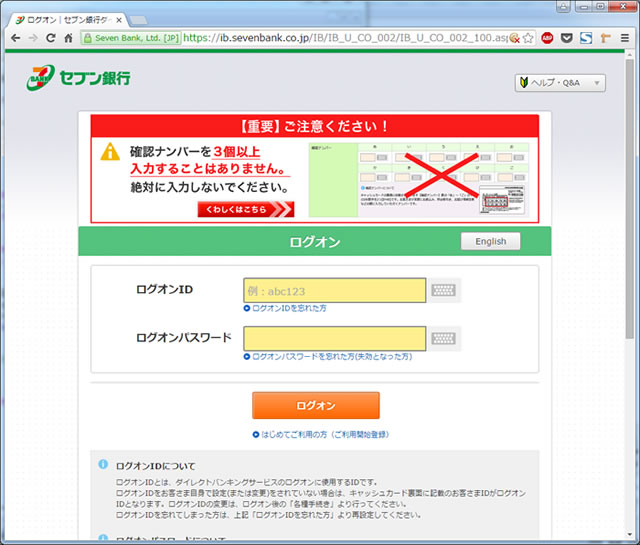Click the セブン銀行 logo
Screen dimensions: 640x545
click(78, 78)
